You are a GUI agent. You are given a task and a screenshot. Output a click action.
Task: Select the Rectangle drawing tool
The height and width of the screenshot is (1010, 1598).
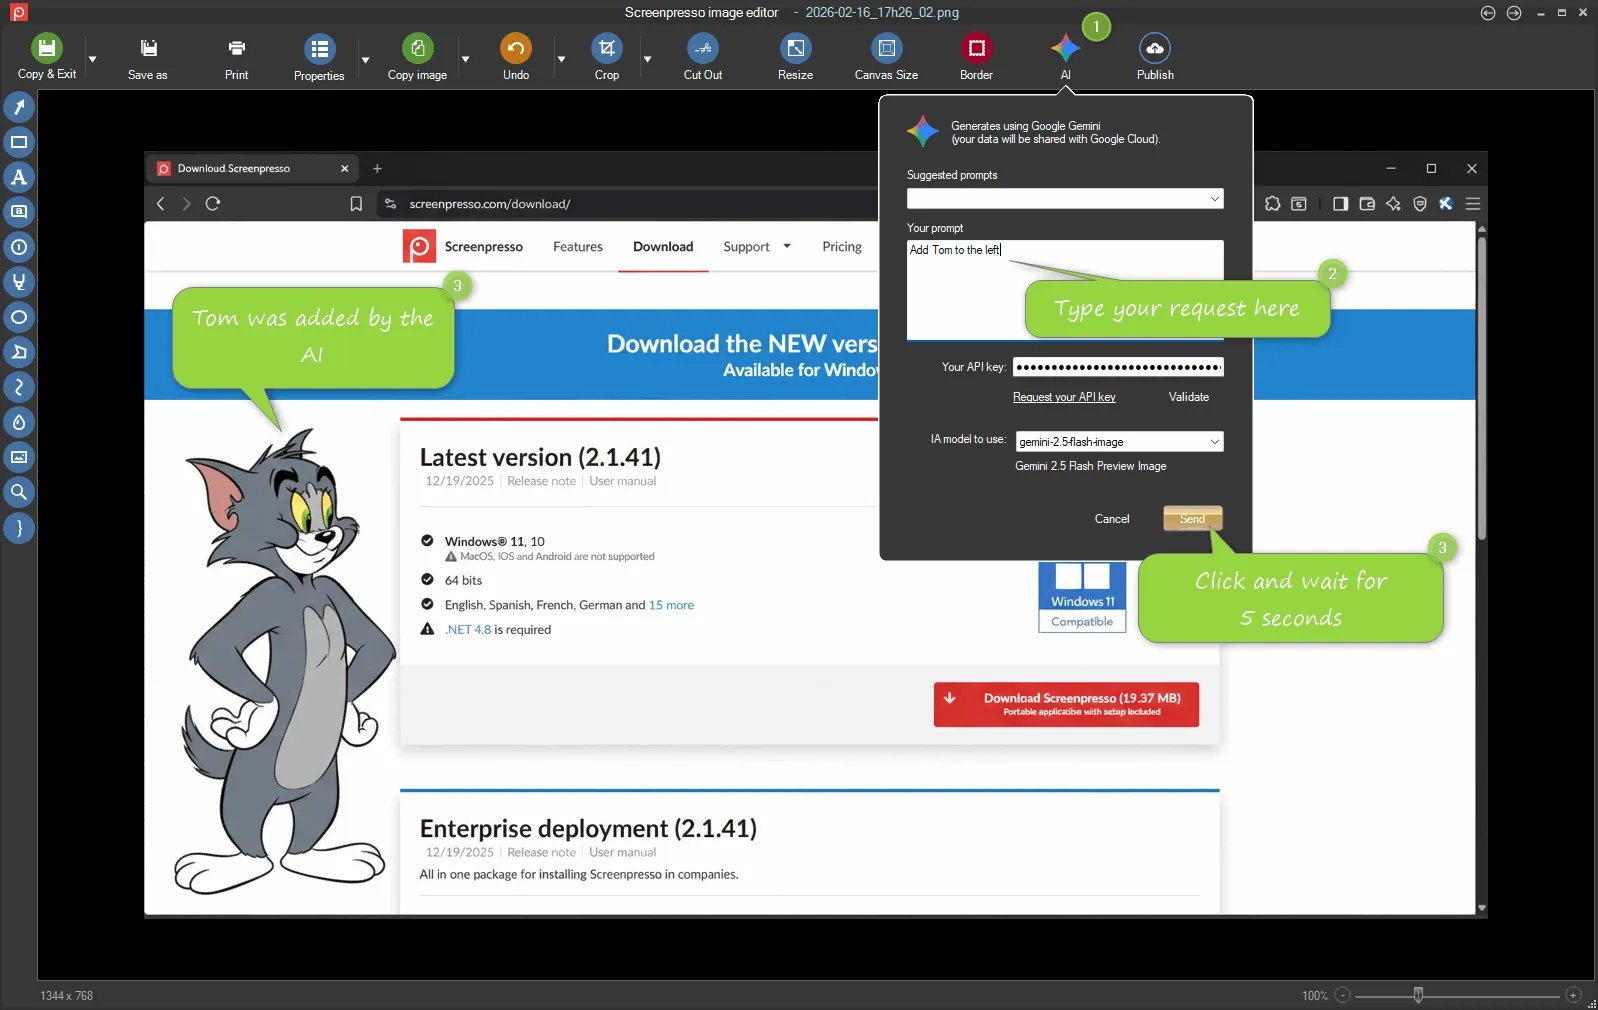click(19, 142)
